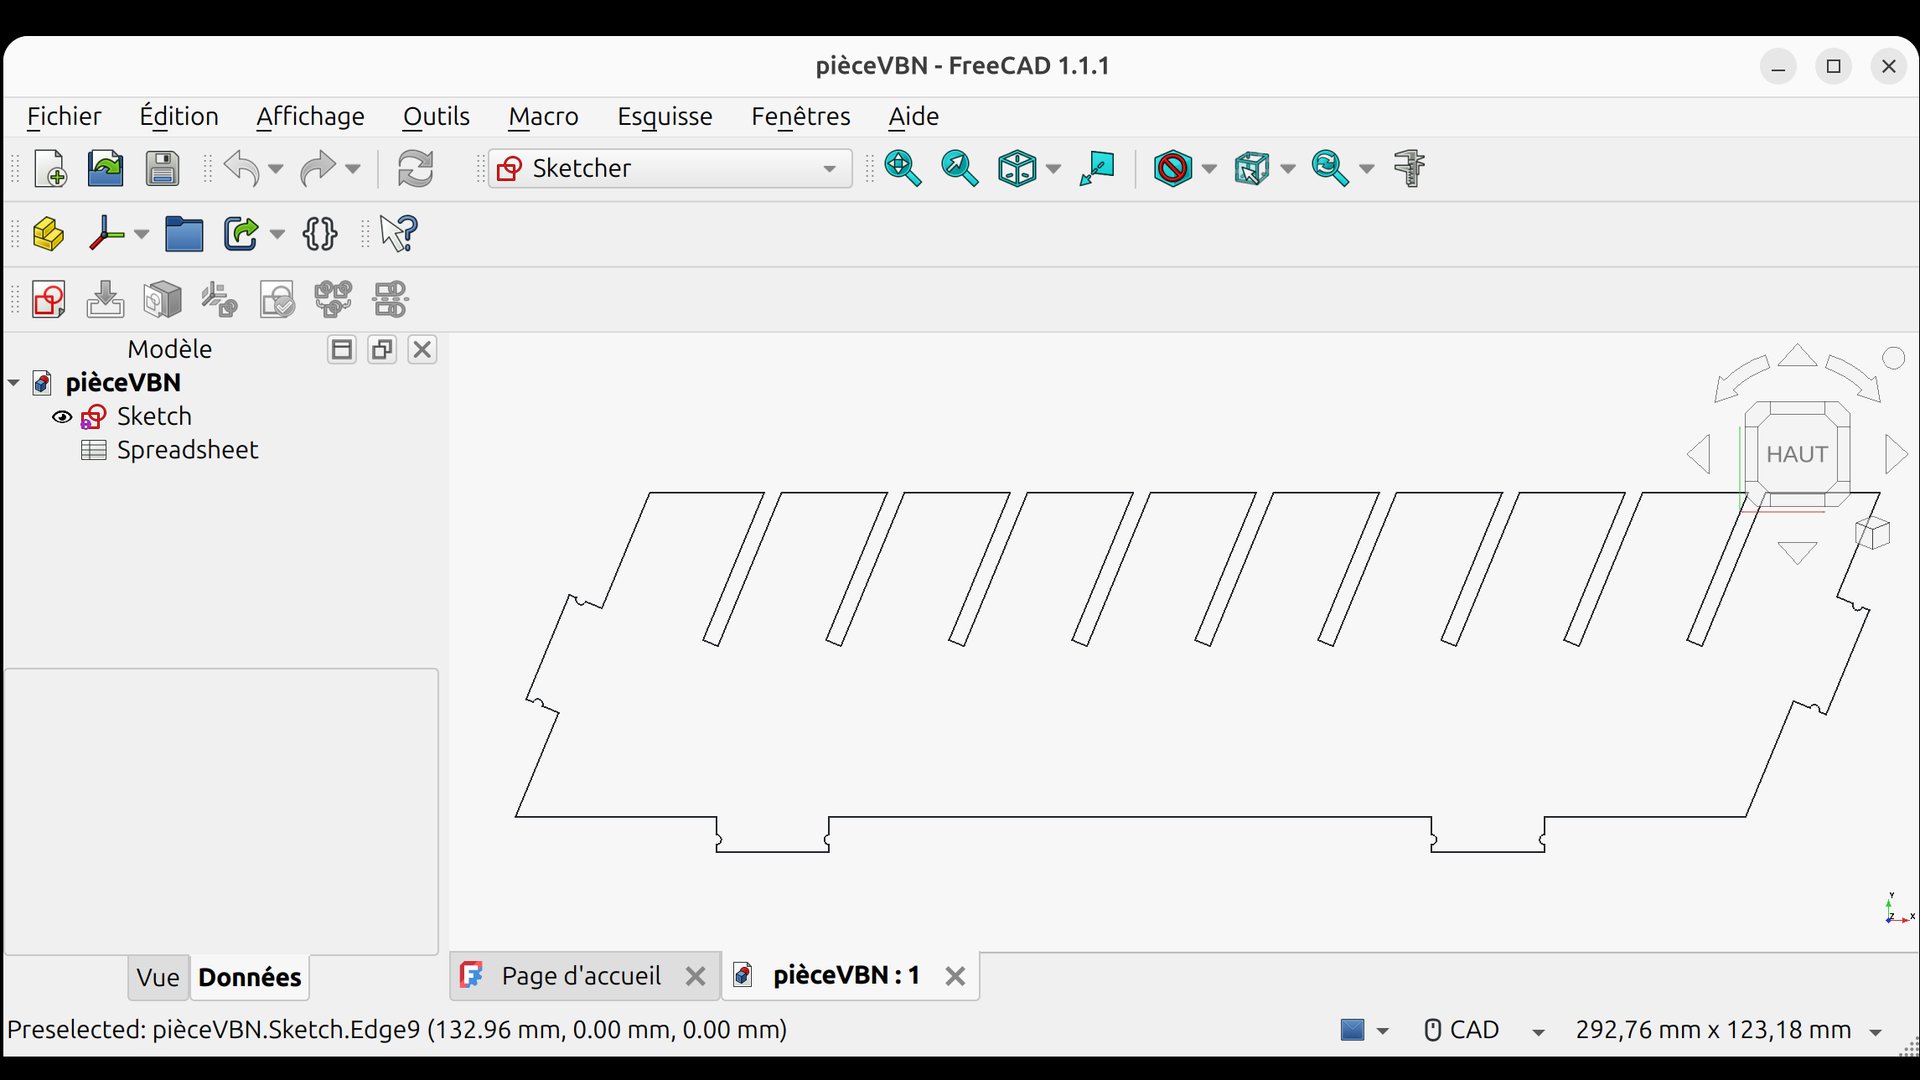The height and width of the screenshot is (1080, 1920).
Task: Open a file with the open icon
Action: 105,168
